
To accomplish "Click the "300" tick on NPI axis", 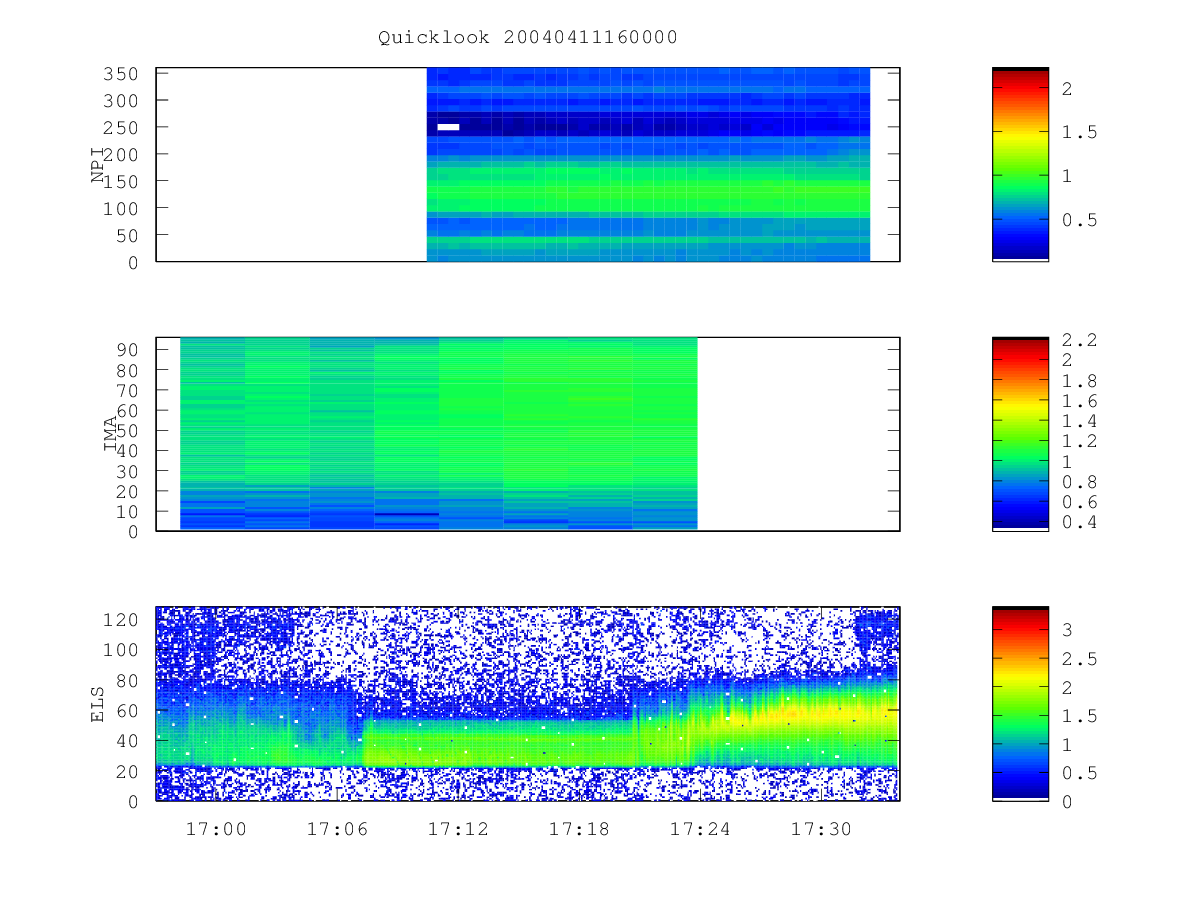I will [x=123, y=101].
